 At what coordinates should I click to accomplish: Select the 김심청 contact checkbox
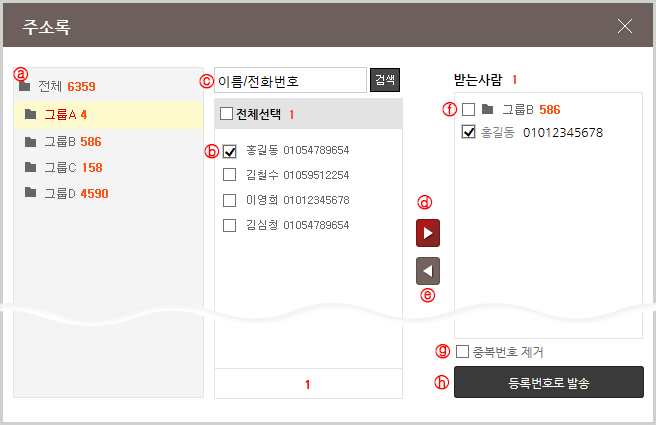coord(229,225)
